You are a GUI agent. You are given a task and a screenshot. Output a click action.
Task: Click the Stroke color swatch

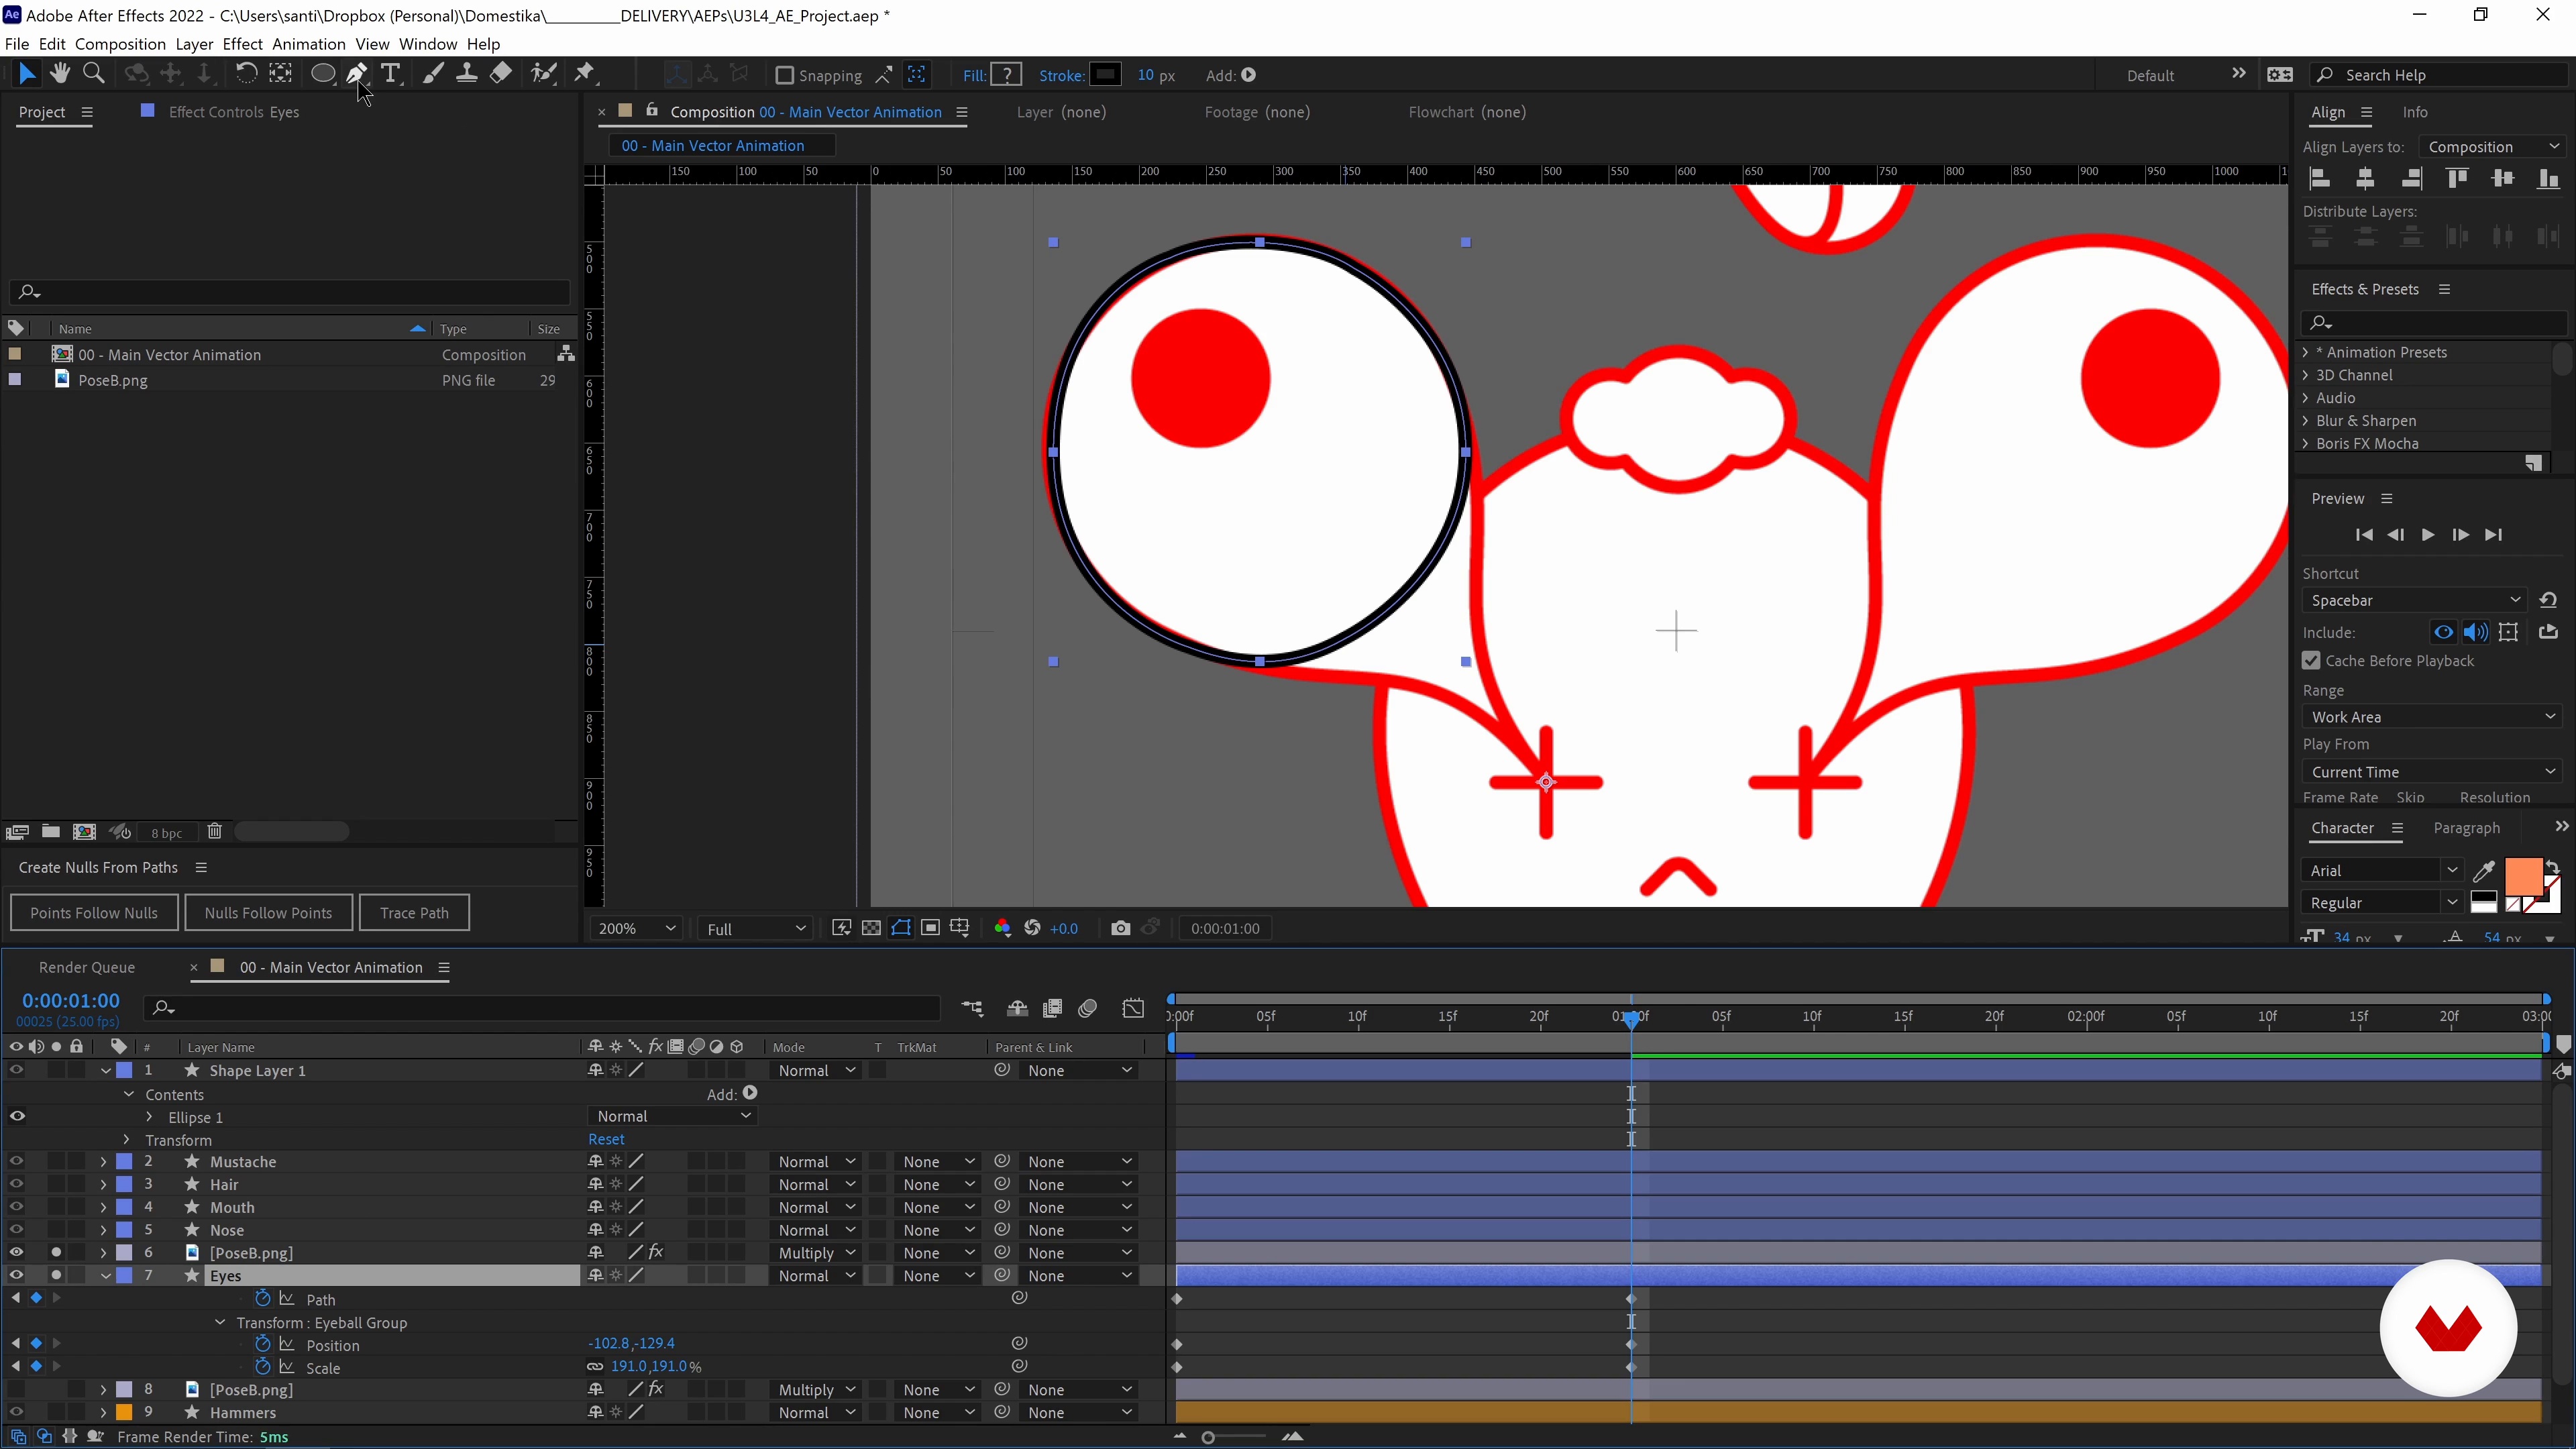(x=1105, y=75)
